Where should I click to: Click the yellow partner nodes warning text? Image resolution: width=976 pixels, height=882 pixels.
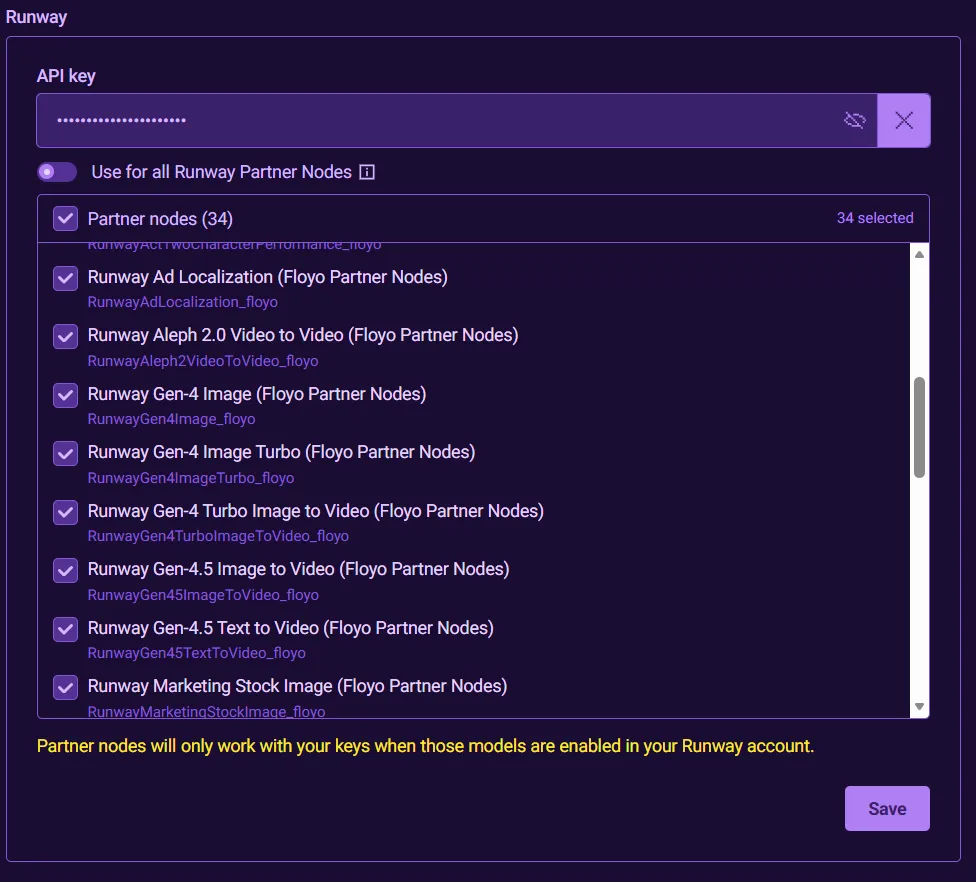425,746
